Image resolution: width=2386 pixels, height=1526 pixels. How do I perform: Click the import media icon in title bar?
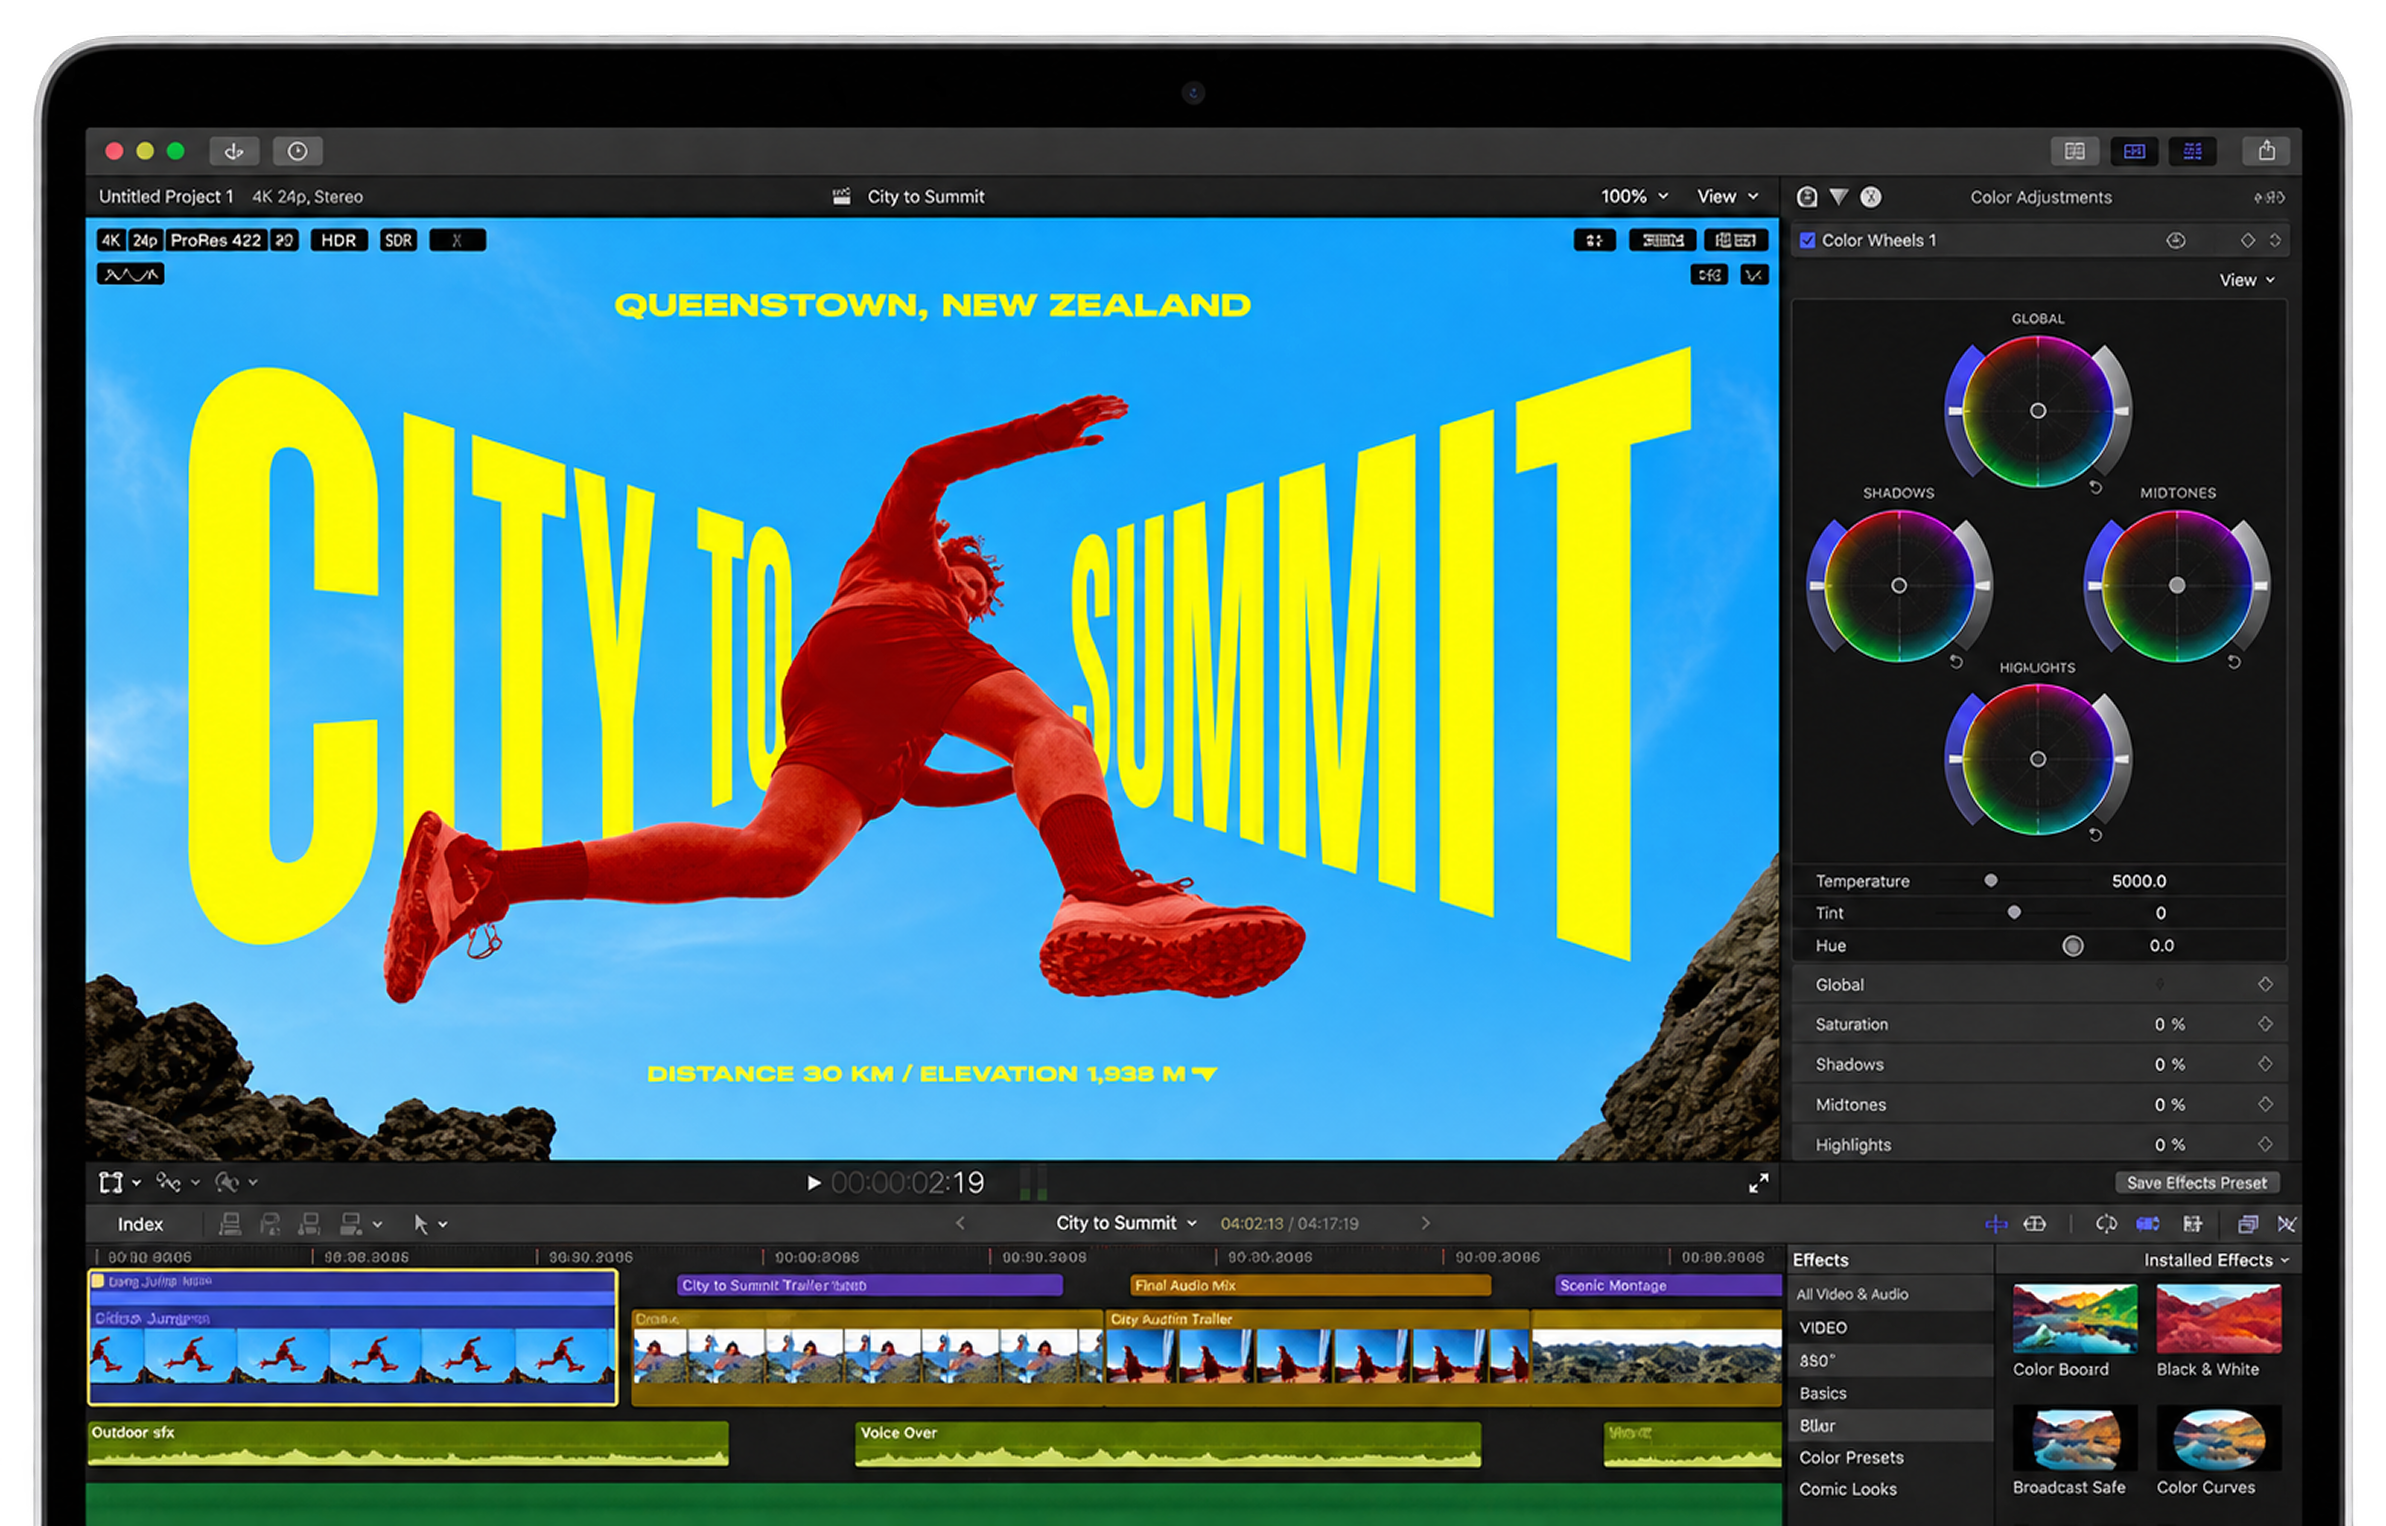point(233,151)
